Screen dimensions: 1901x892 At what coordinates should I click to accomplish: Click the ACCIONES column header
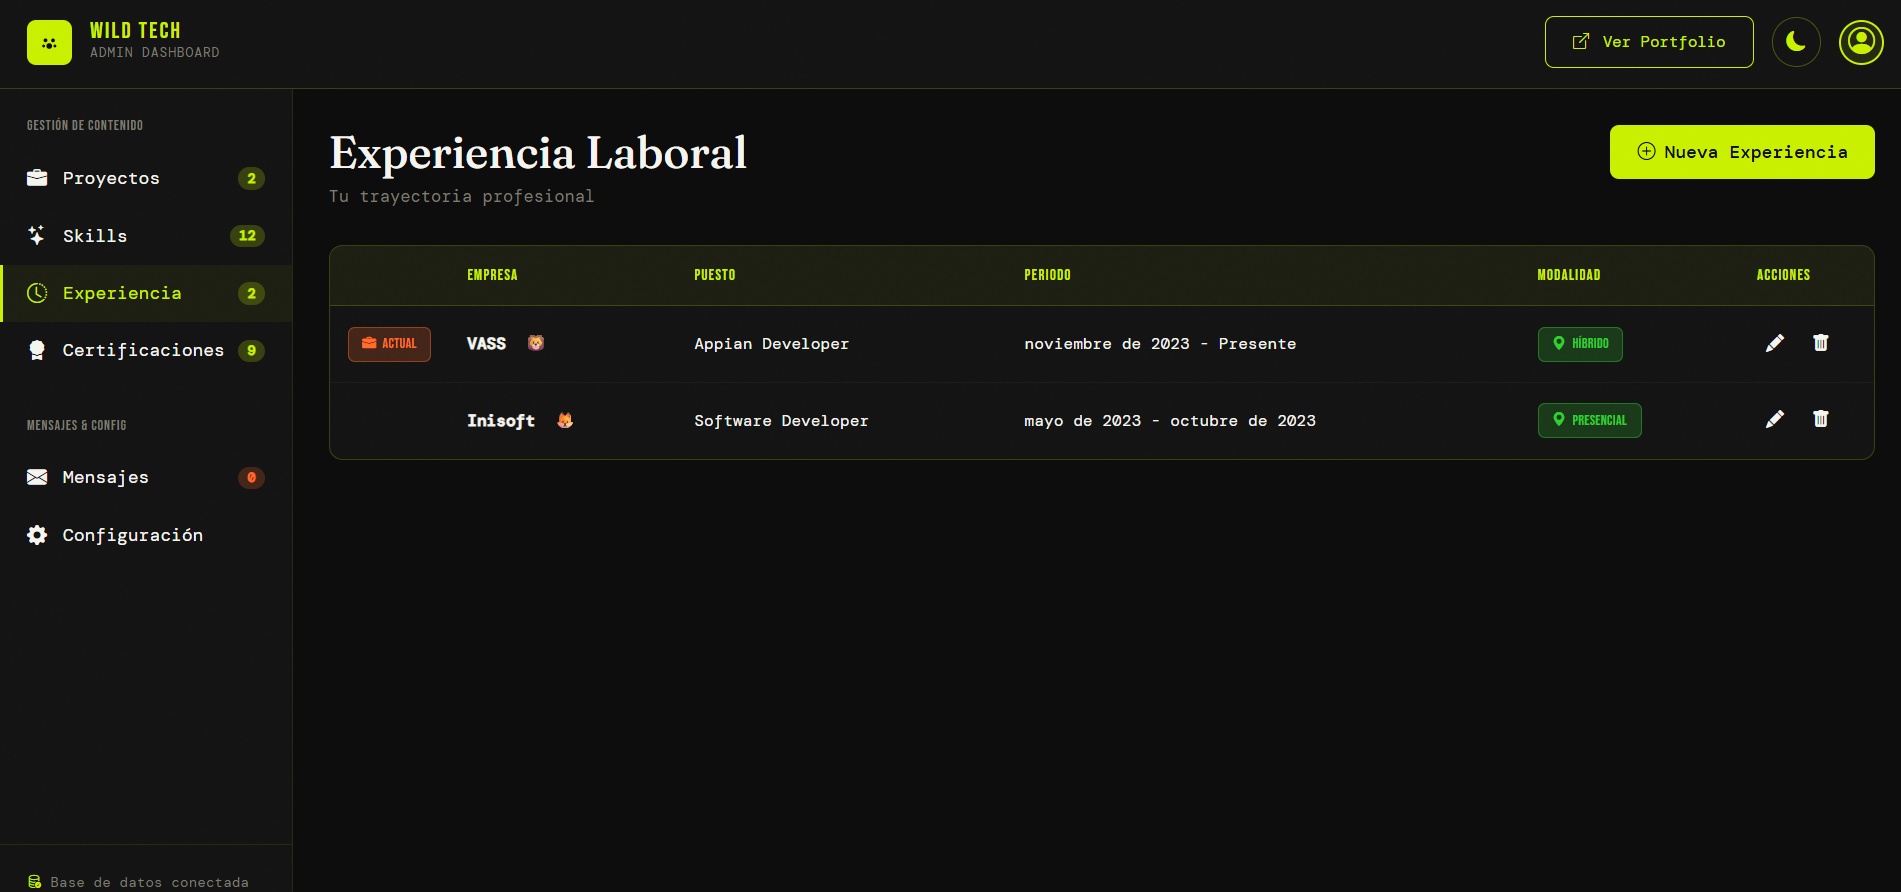(x=1784, y=275)
